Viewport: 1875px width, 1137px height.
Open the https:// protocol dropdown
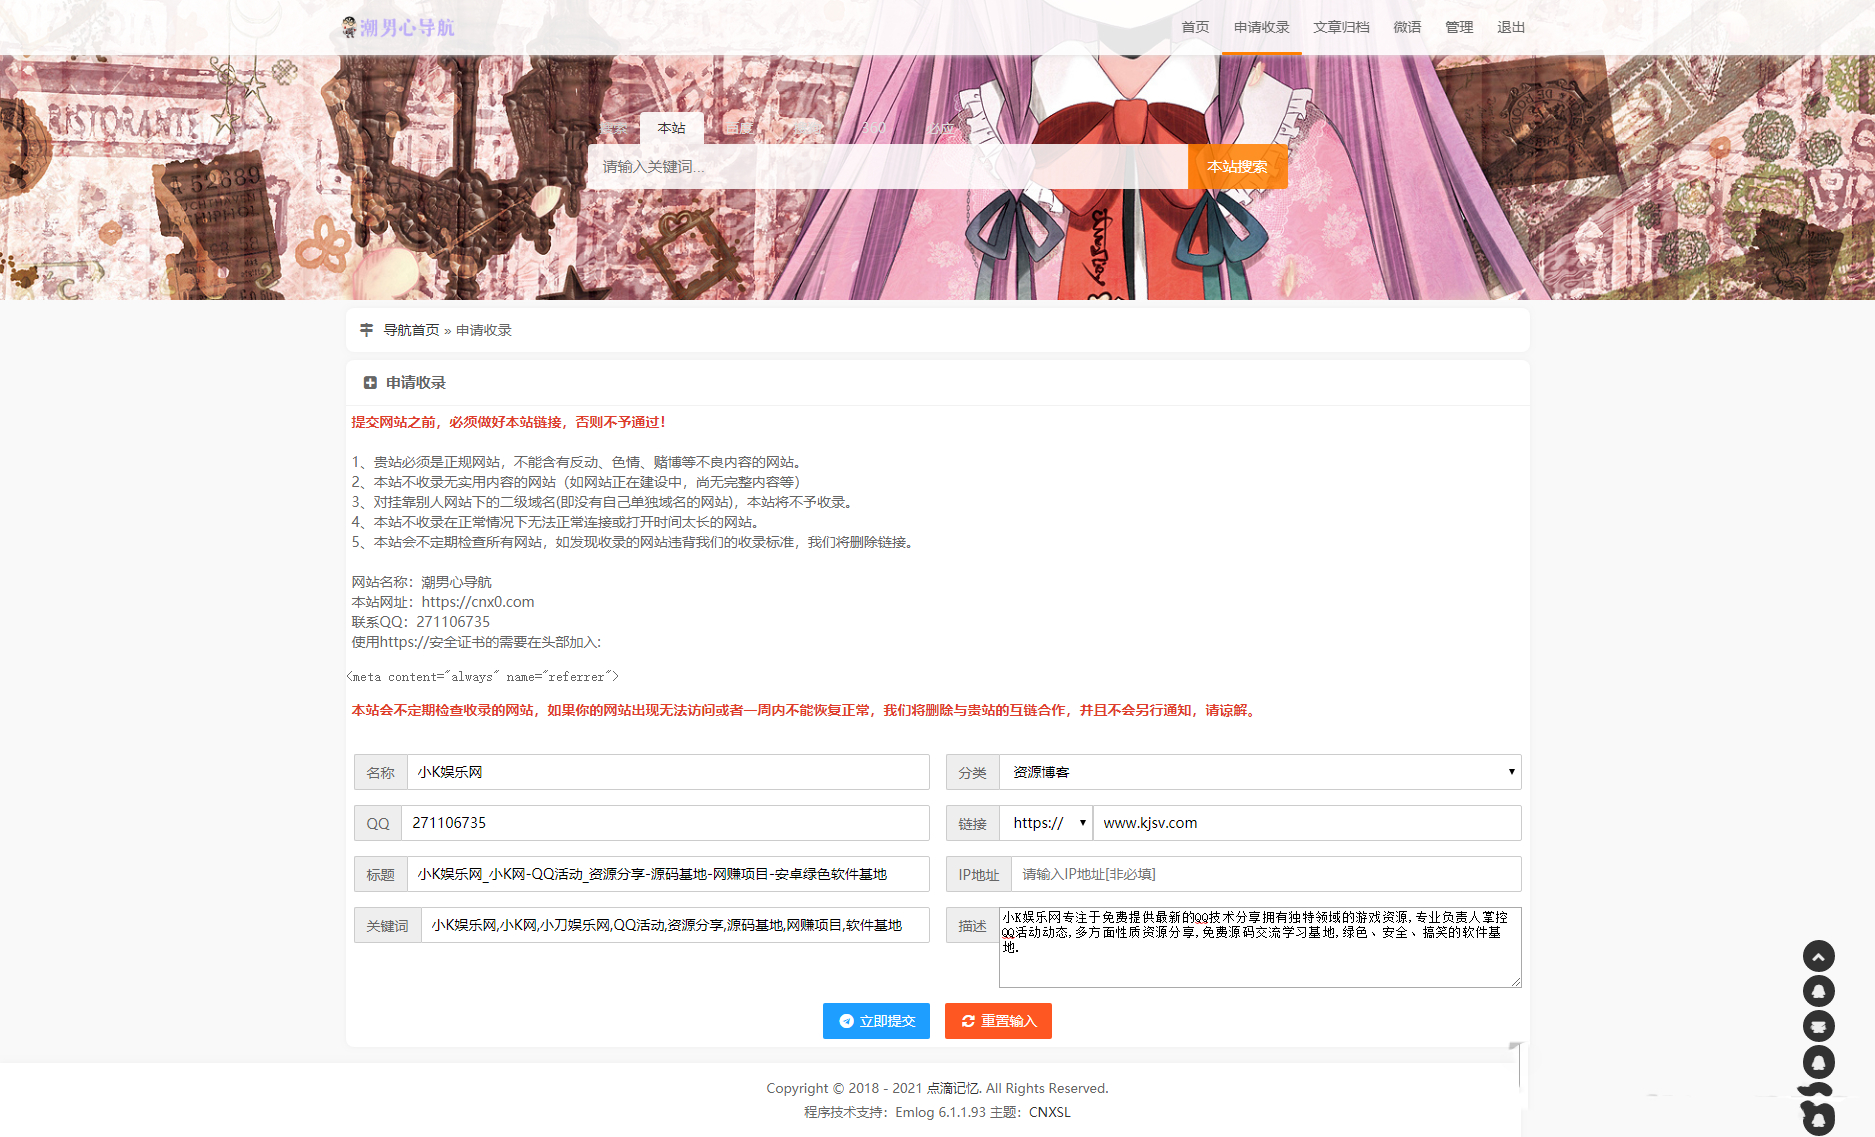tap(1045, 823)
